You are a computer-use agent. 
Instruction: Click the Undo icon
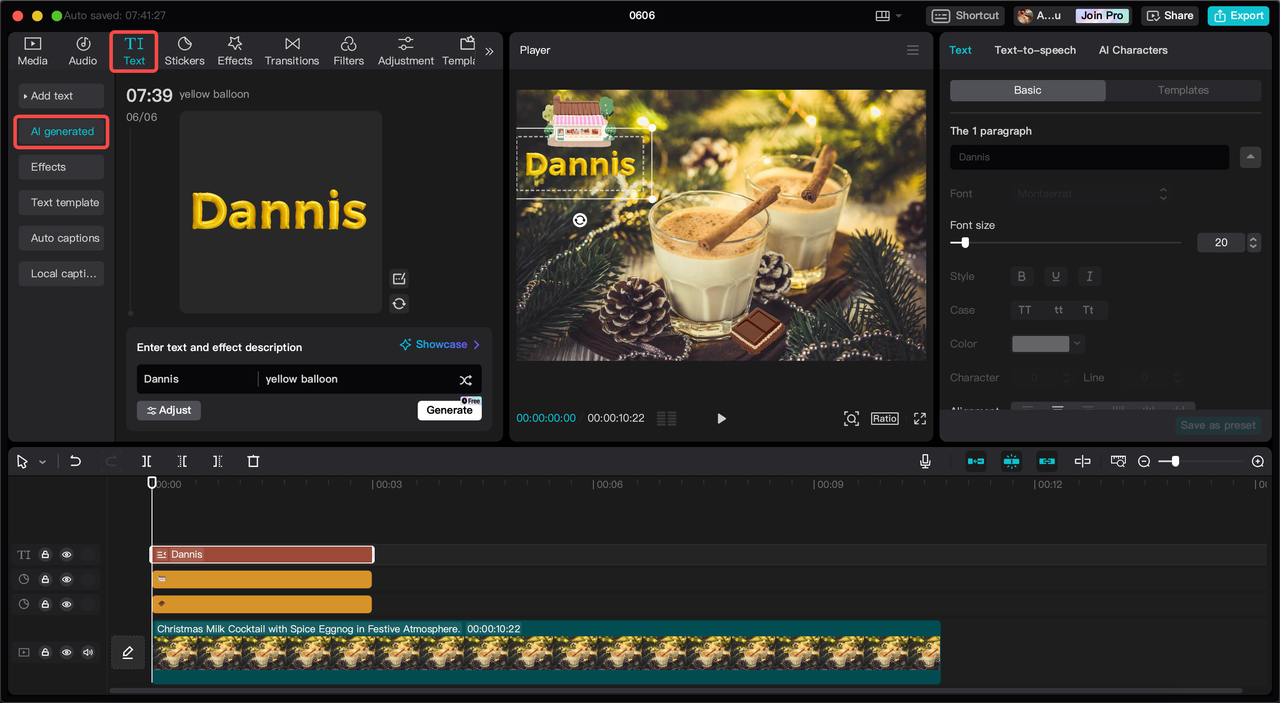(x=75, y=461)
